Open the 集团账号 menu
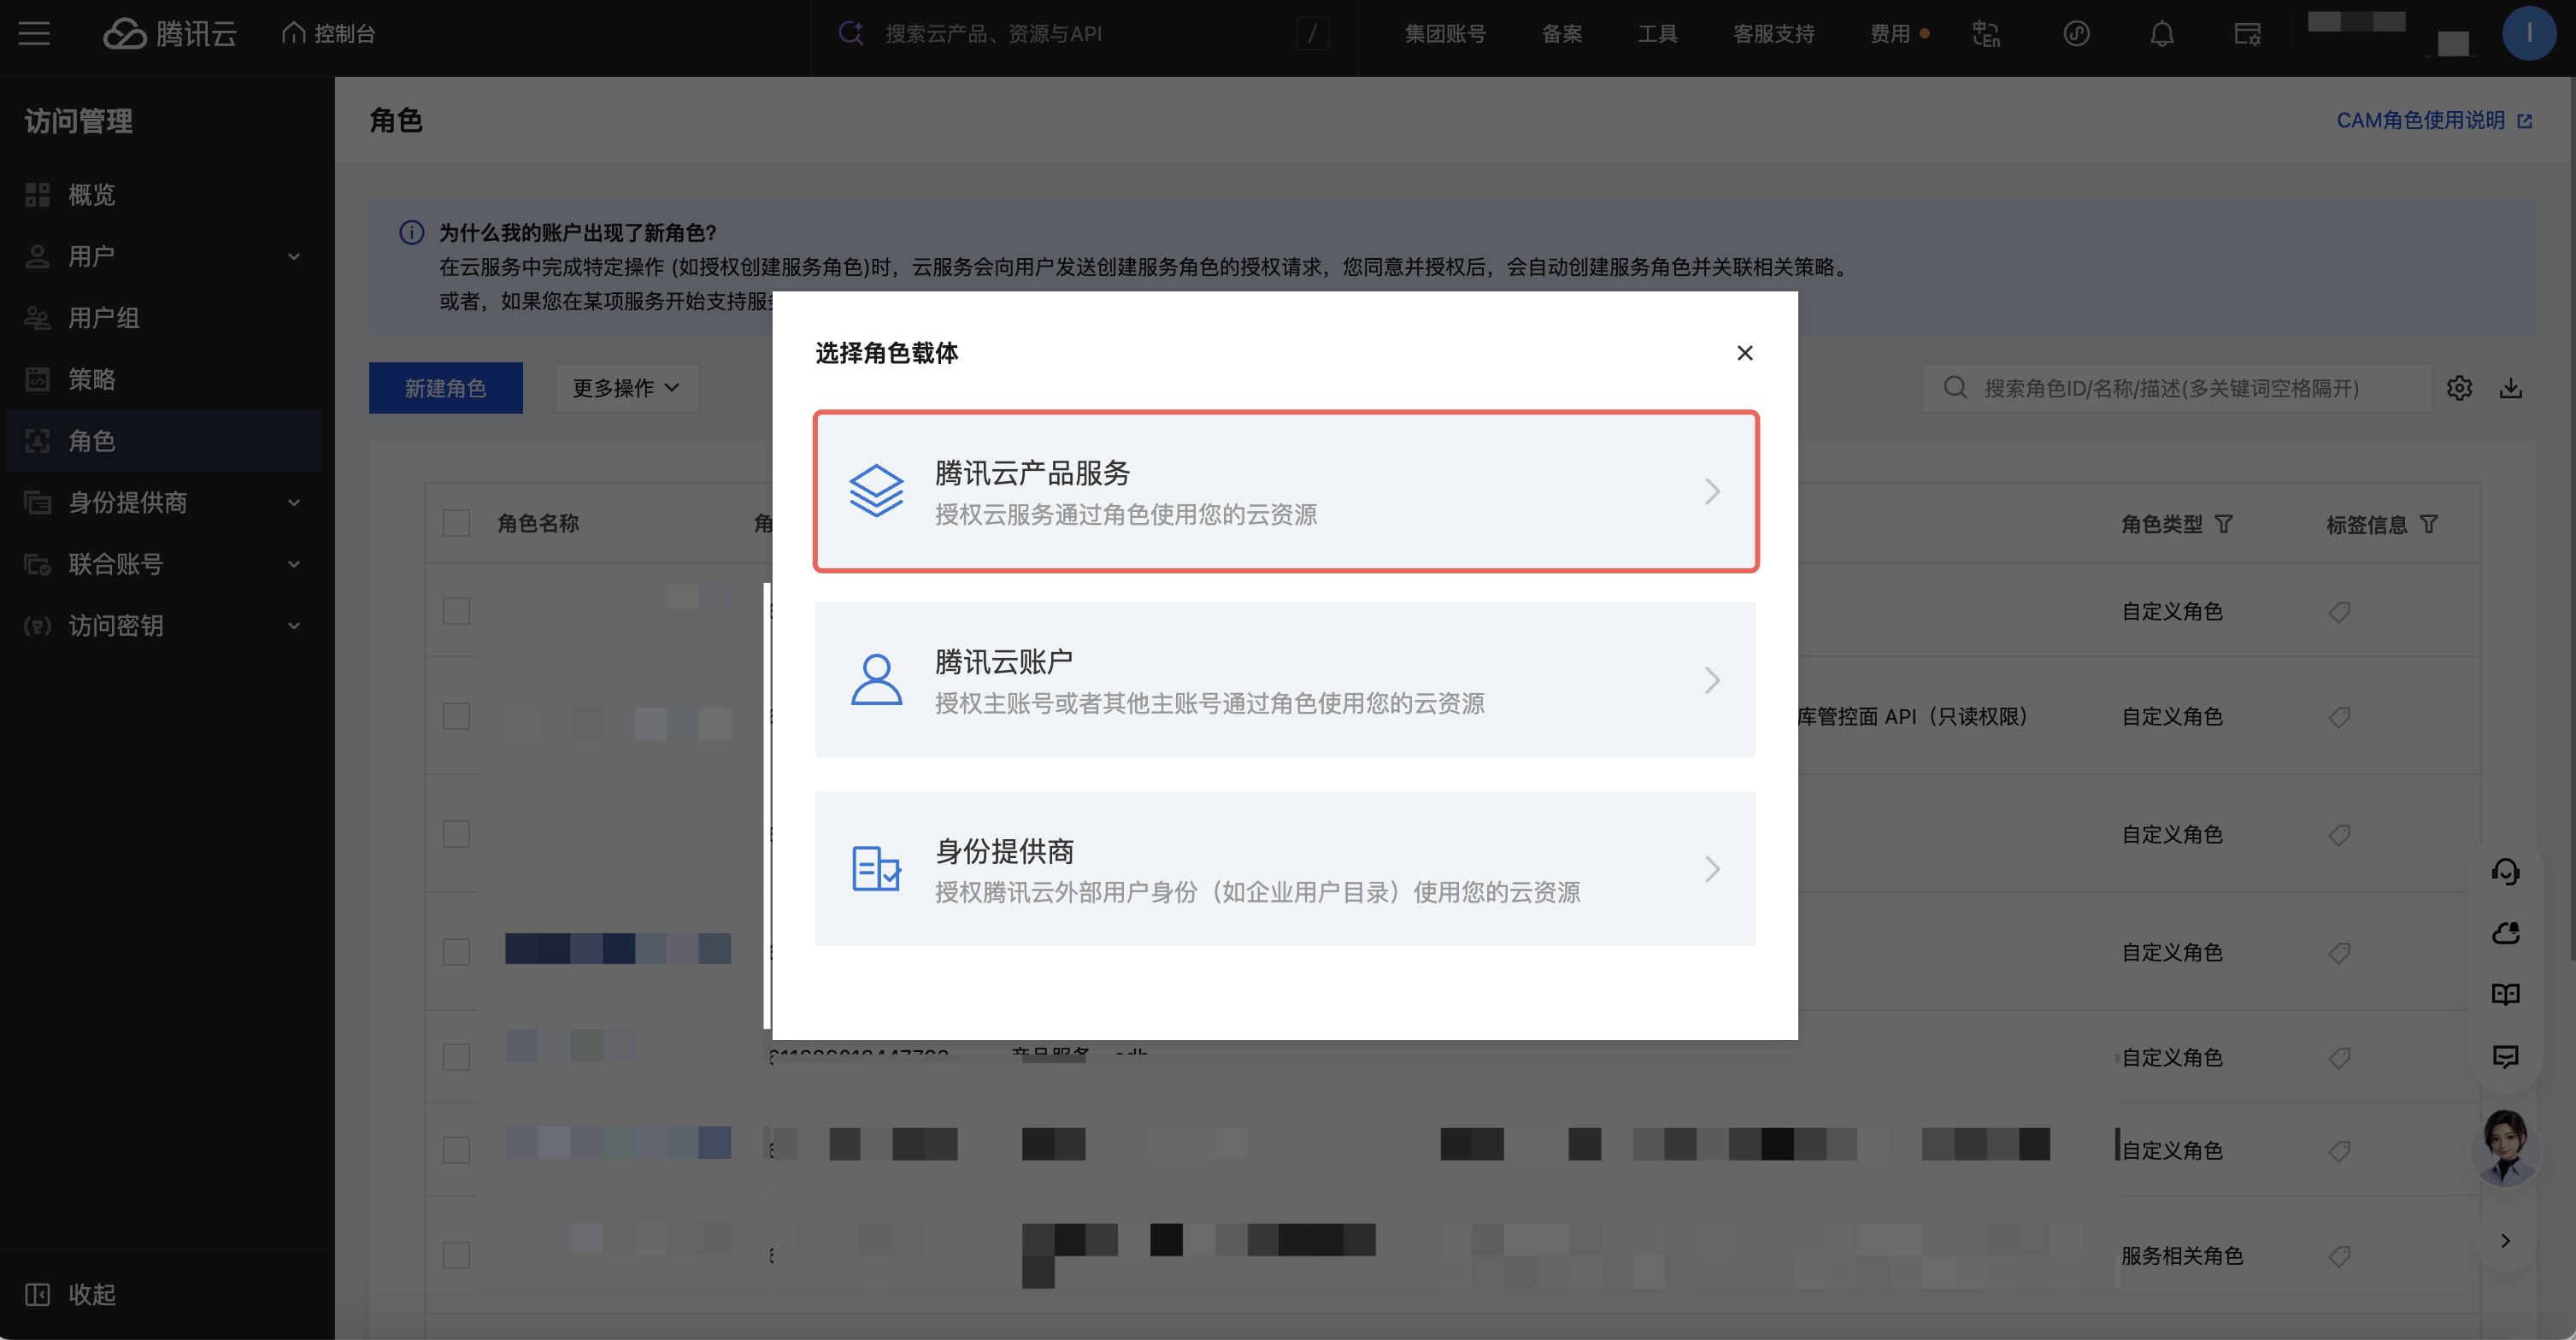Image resolution: width=2576 pixels, height=1340 pixels. [x=1445, y=33]
